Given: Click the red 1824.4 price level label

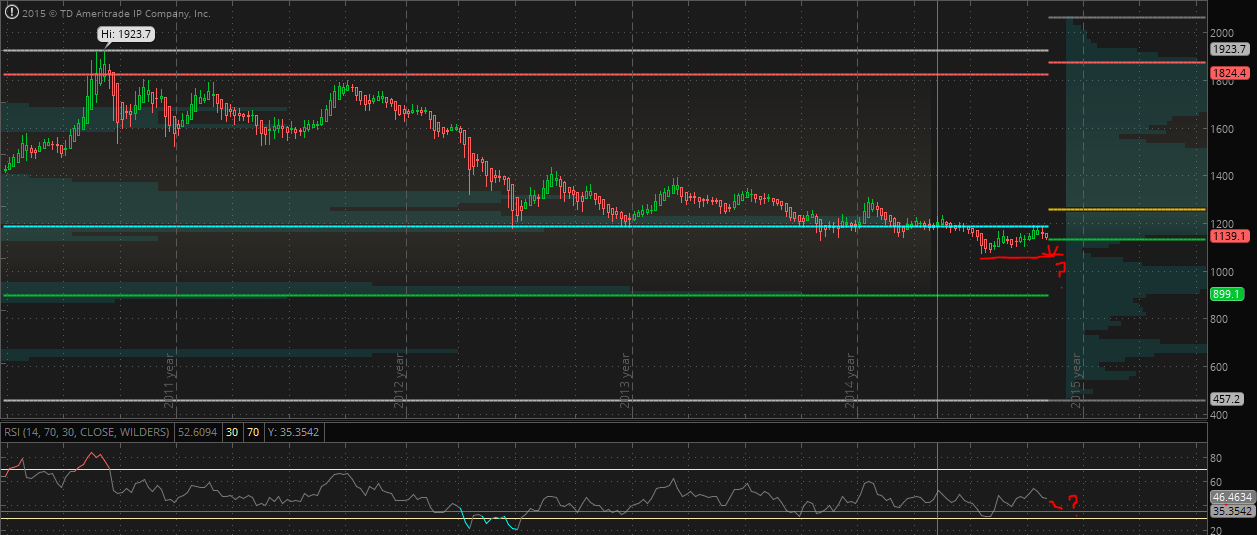Looking at the screenshot, I should pos(1229,73).
